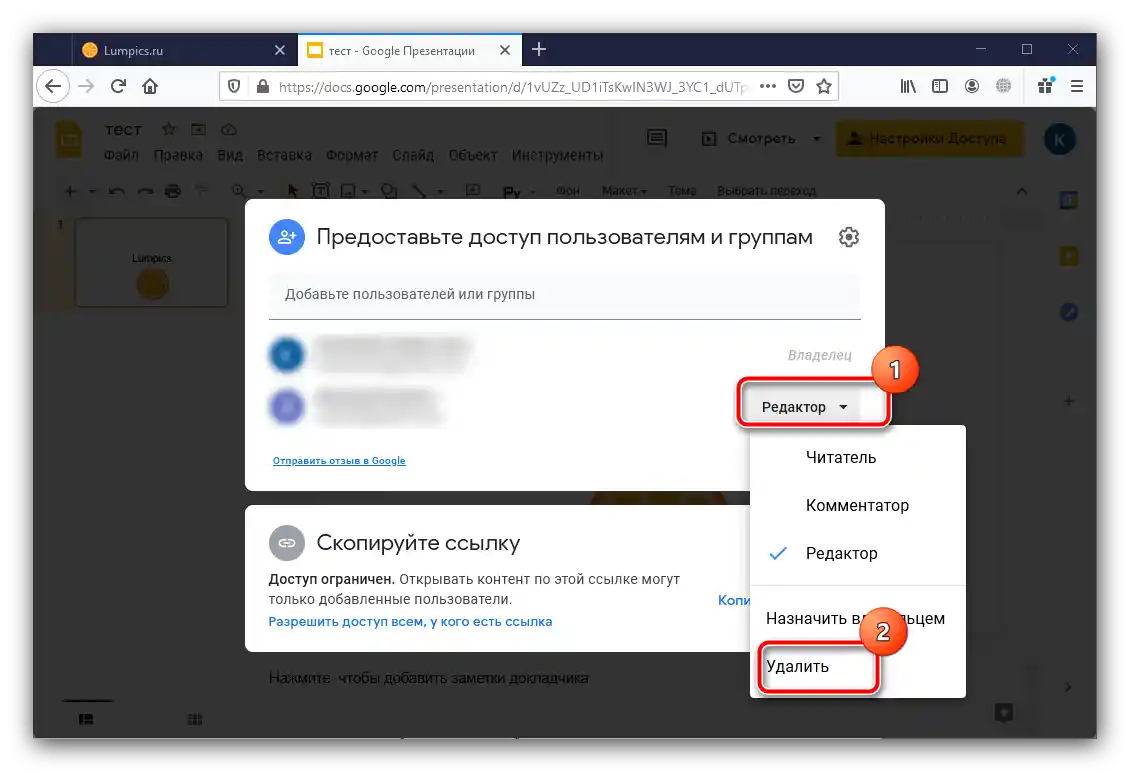Viewport: 1130px width, 772px height.
Task: Open sharing settings gear icon in dialog
Action: [848, 237]
